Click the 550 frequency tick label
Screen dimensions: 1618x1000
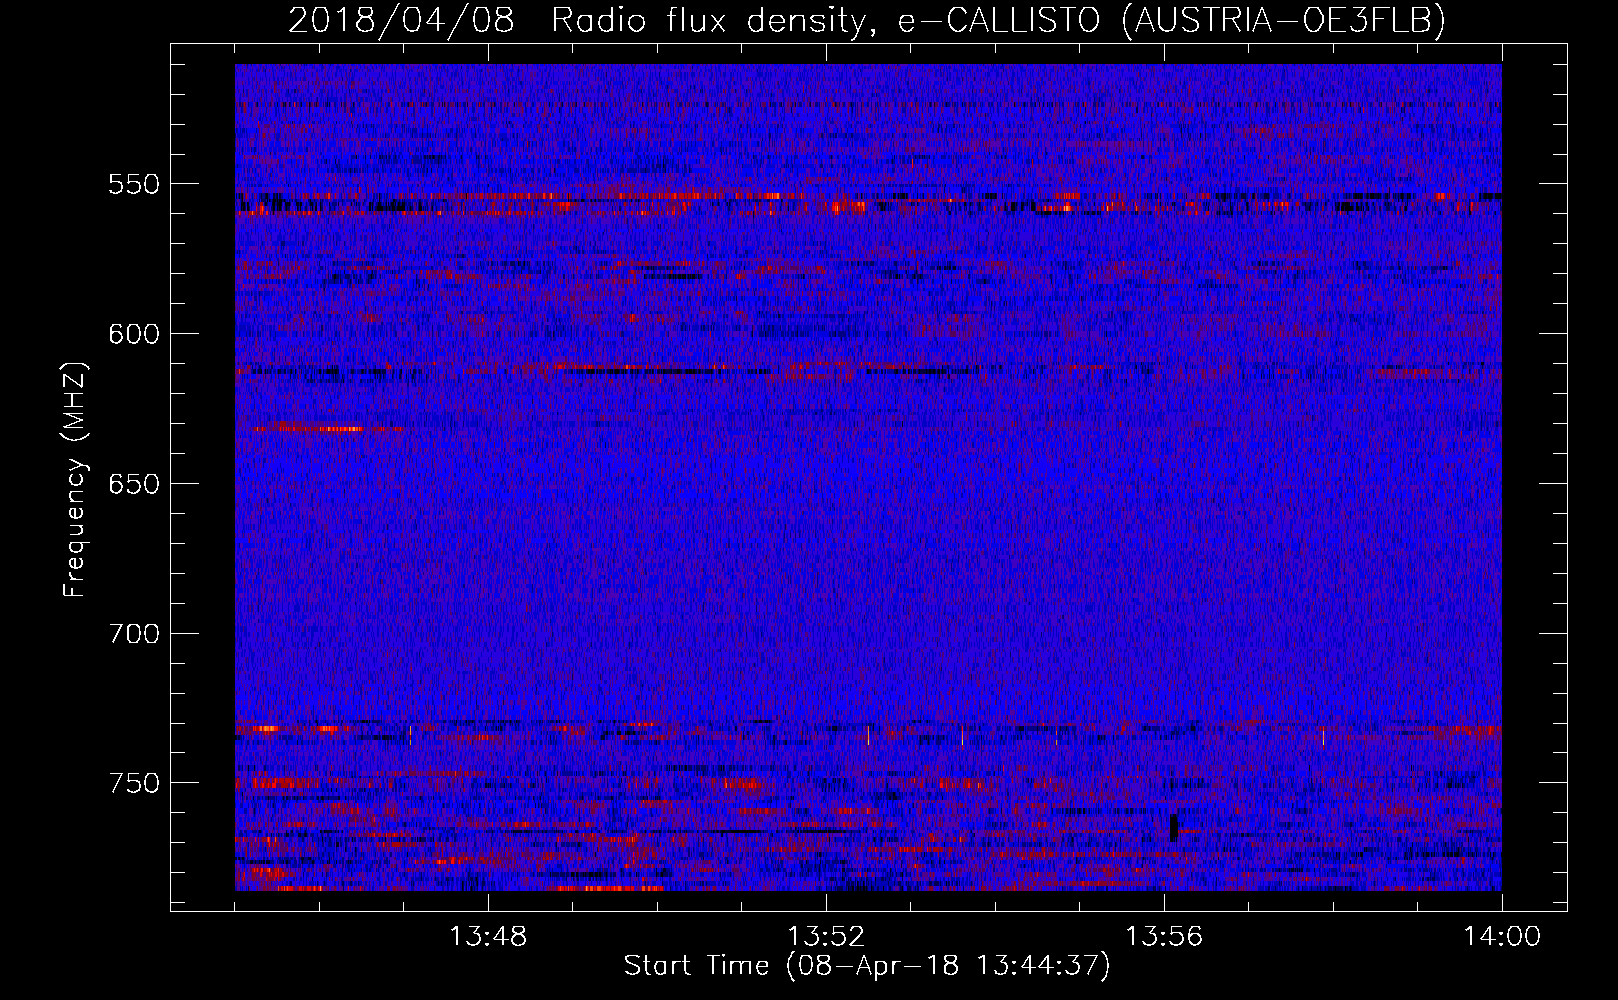point(134,184)
